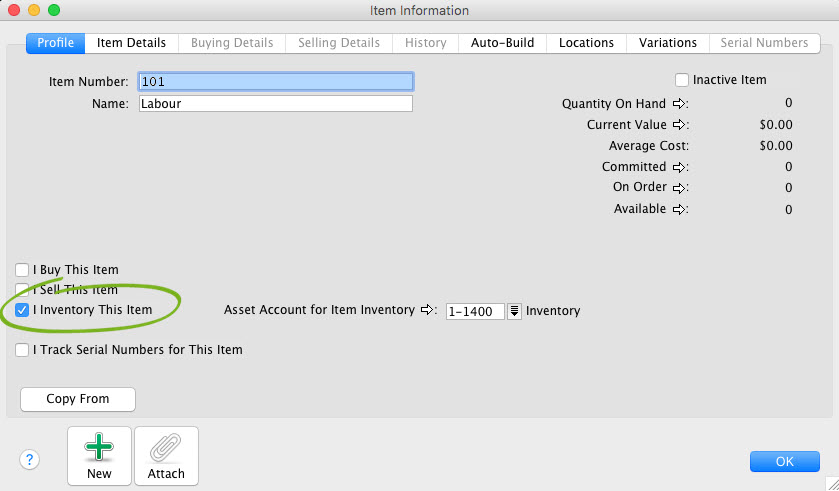The height and width of the screenshot is (491, 839).
Task: Uncheck I Inventory This Item
Action: tap(22, 310)
